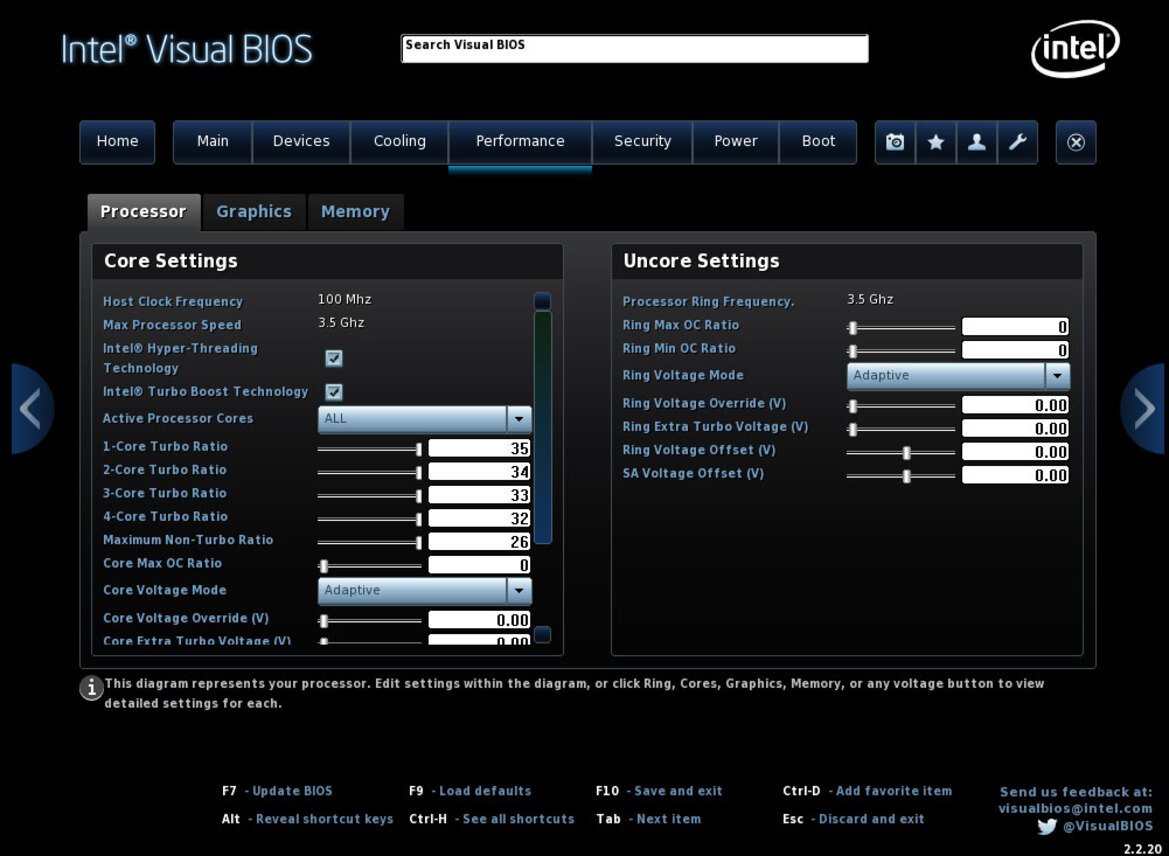Toggle Intel Turbo Boost Technology checkbox

coord(334,391)
